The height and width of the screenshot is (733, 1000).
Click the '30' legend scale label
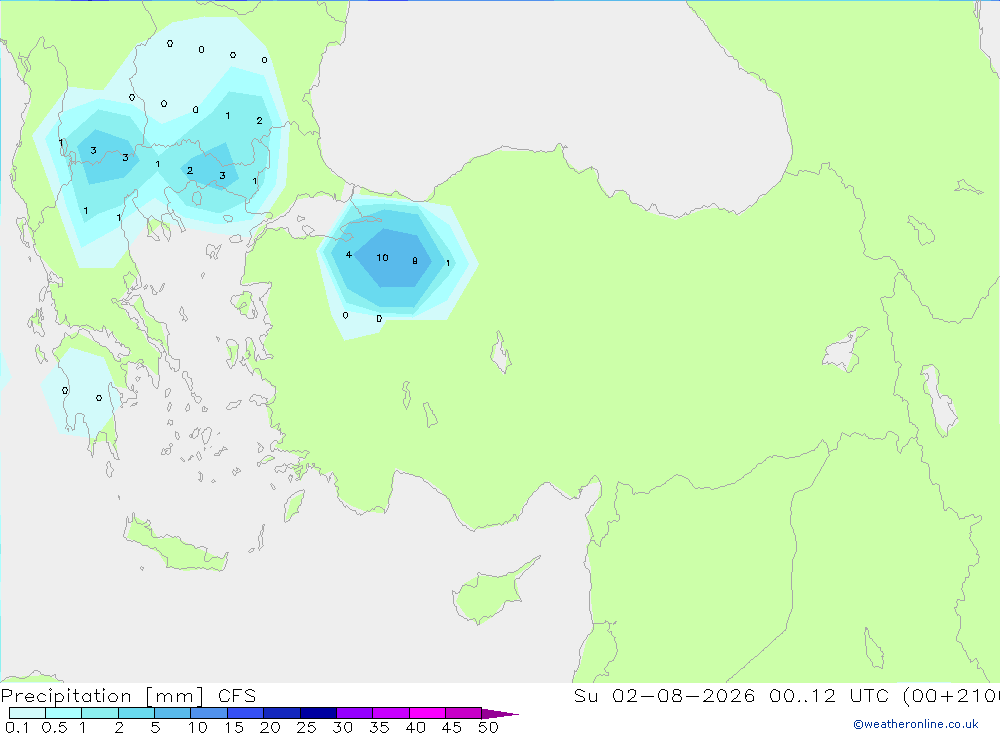click(x=343, y=727)
